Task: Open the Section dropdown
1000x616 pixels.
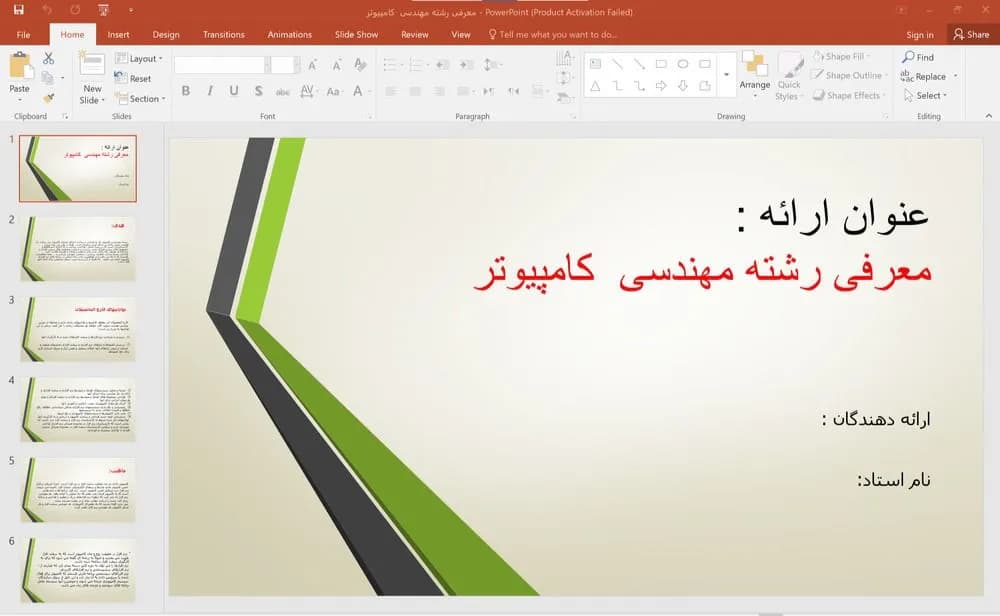Action: click(x=140, y=98)
